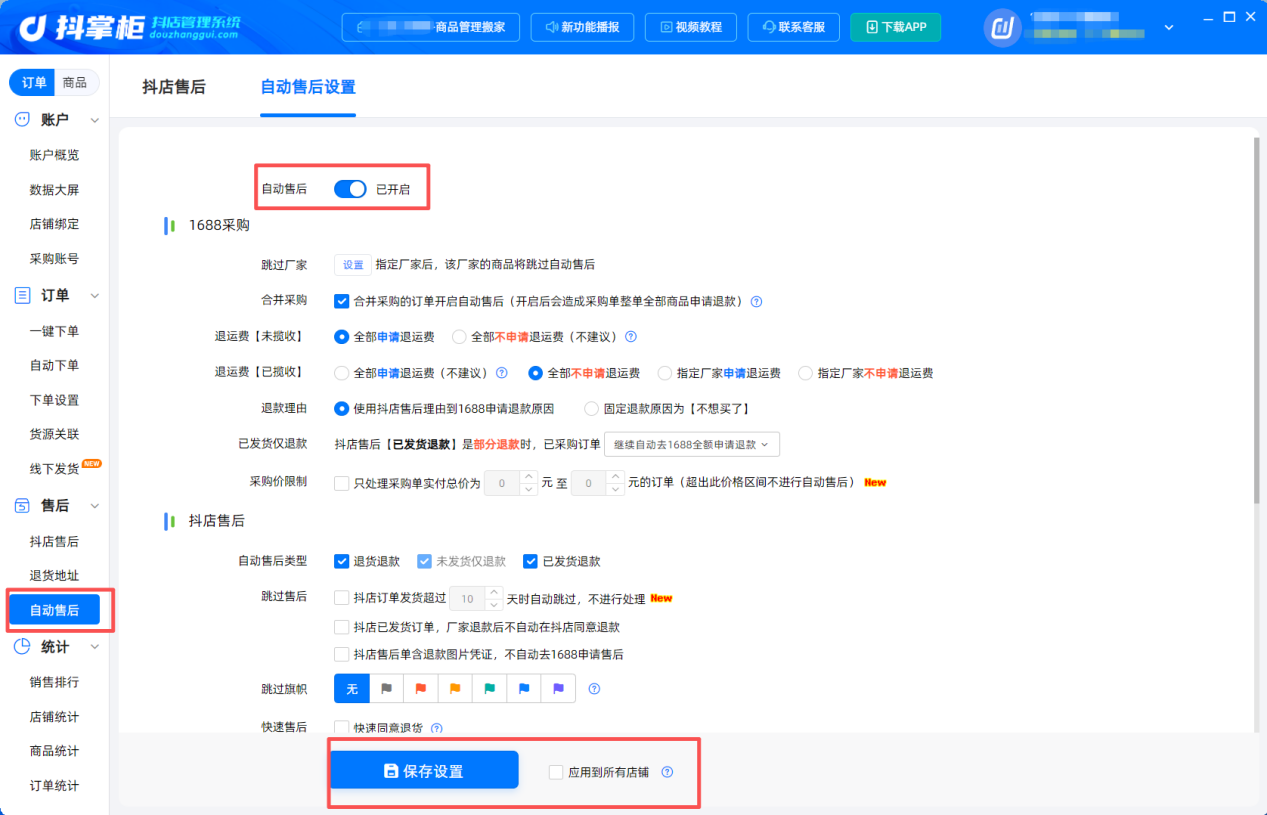Screen dimensions: 1267x815
Task: Select the green flag
Action: pyautogui.click(x=489, y=689)
